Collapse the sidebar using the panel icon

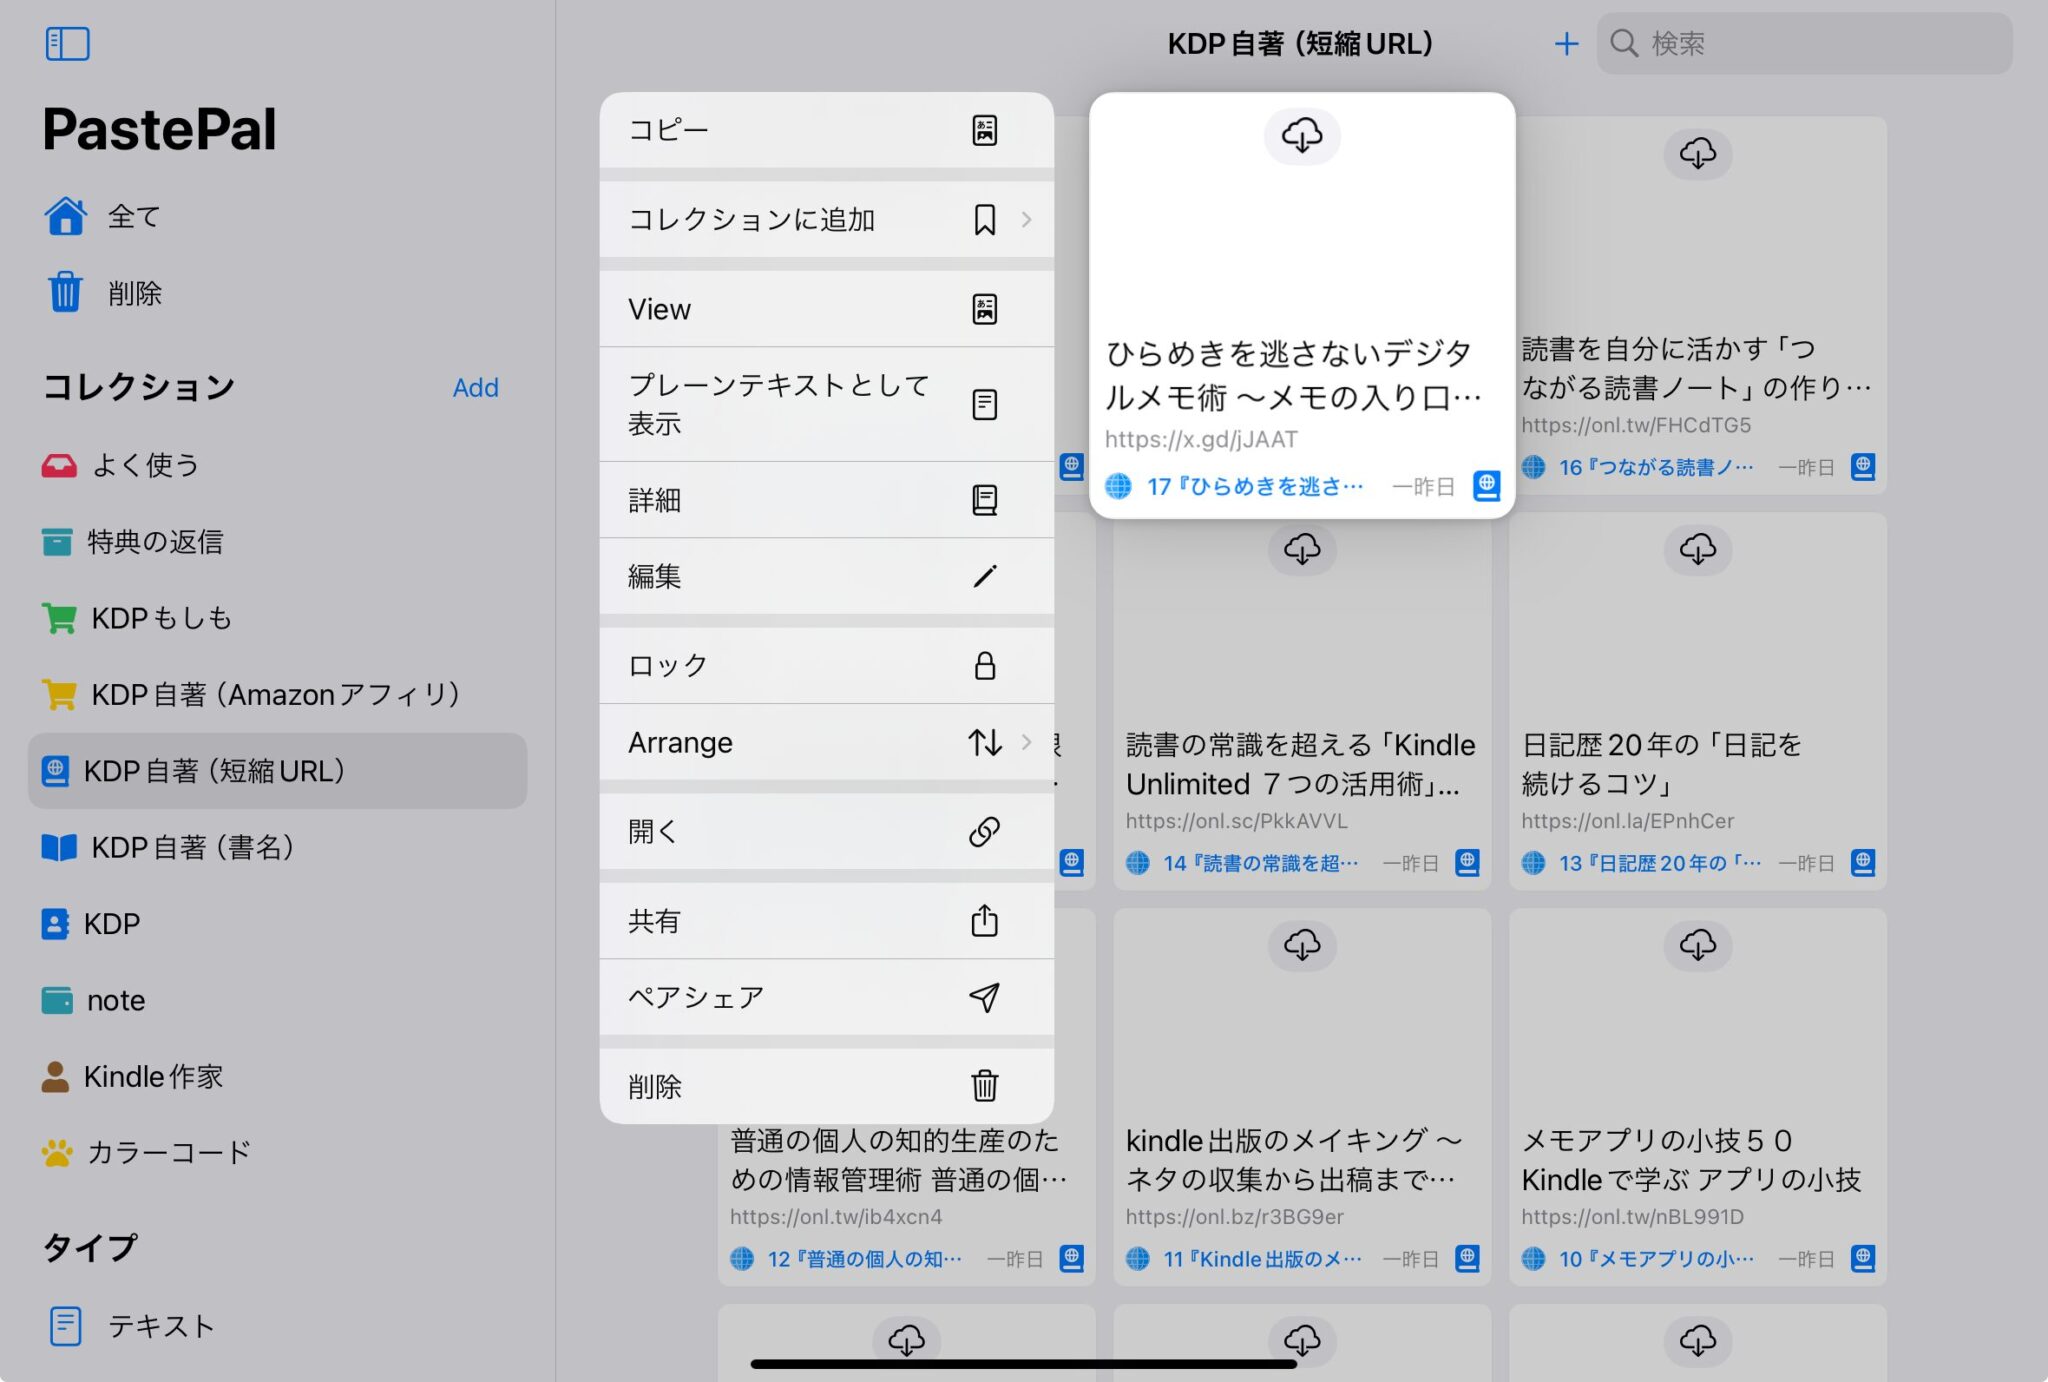pyautogui.click(x=68, y=43)
